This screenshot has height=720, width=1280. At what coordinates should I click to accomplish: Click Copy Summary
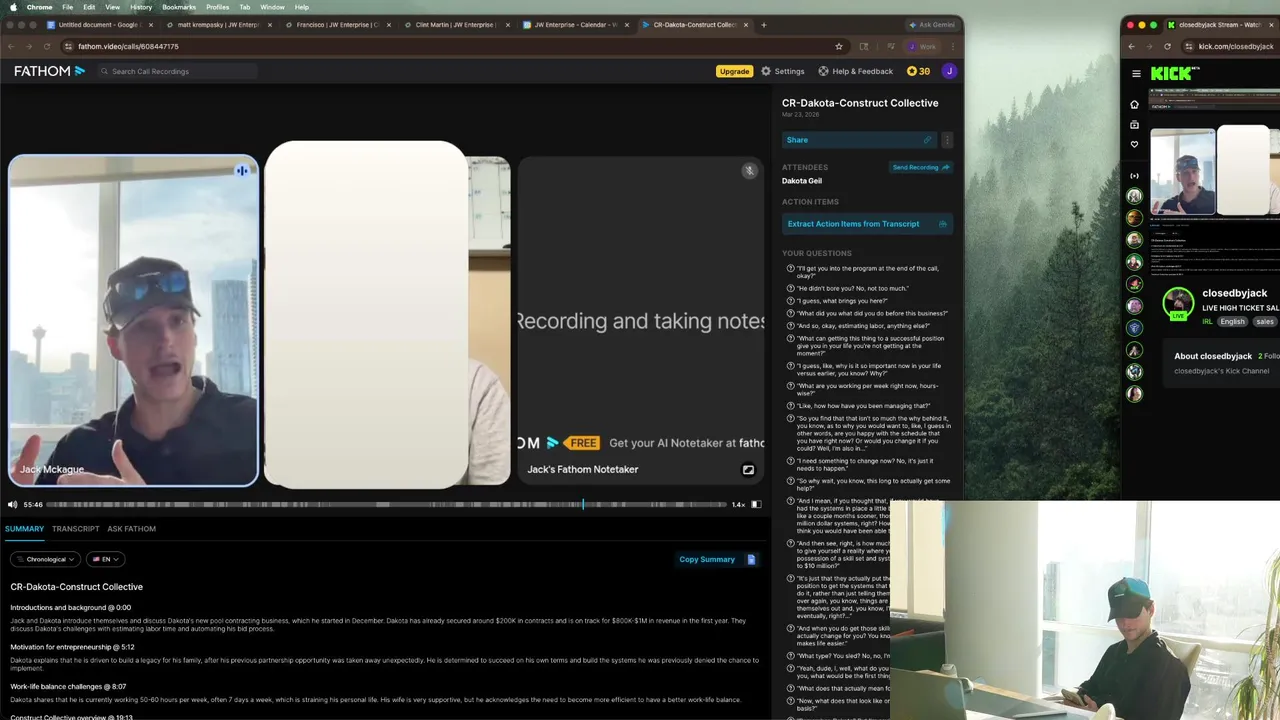[707, 559]
